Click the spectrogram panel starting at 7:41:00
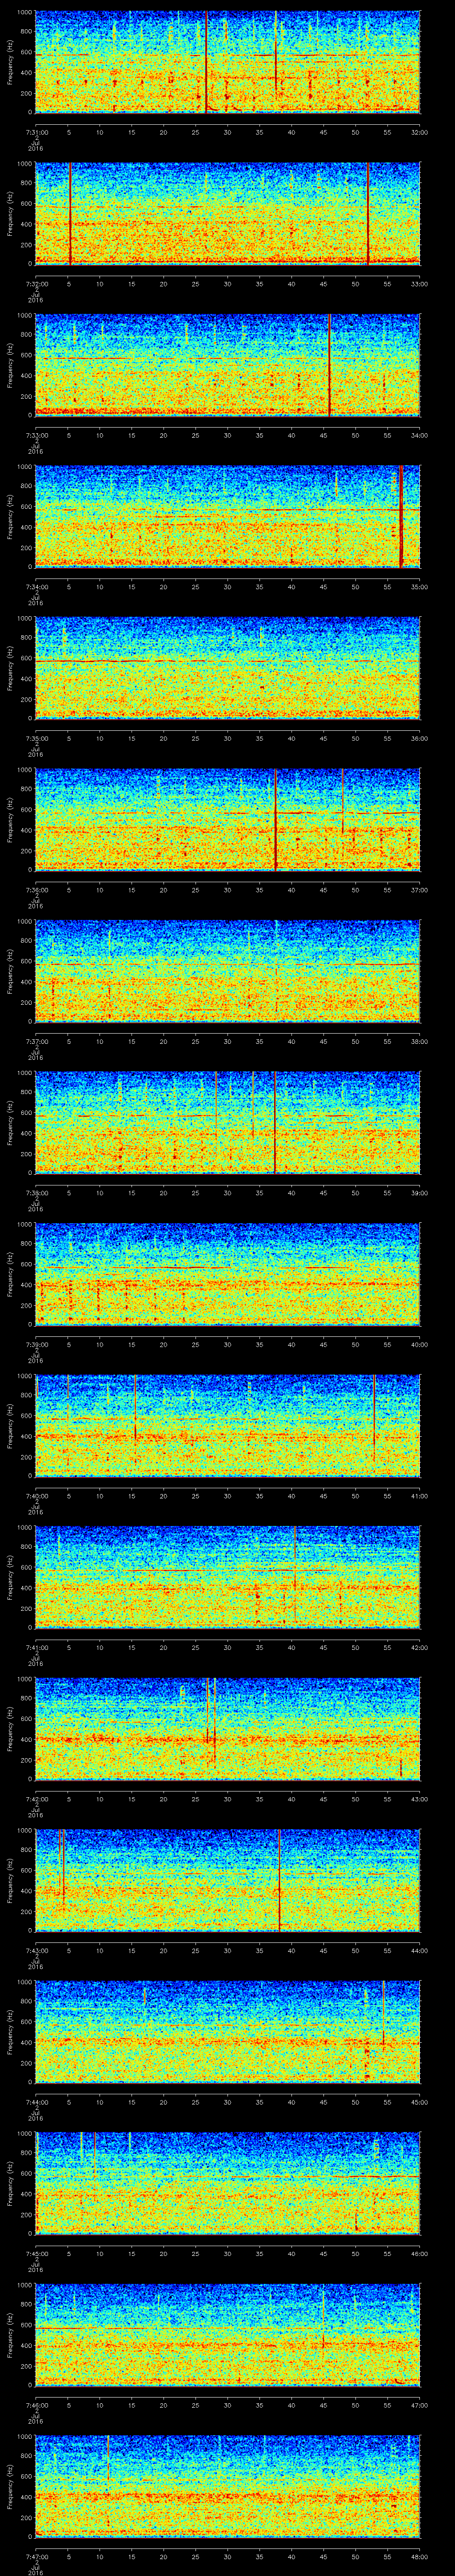Viewport: 455px width, 2576px height. pyautogui.click(x=228, y=1578)
